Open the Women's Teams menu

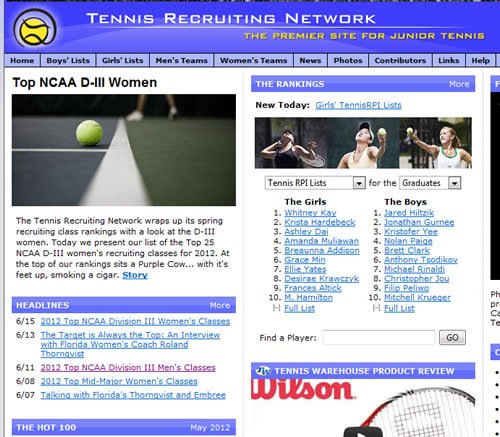[x=253, y=61]
